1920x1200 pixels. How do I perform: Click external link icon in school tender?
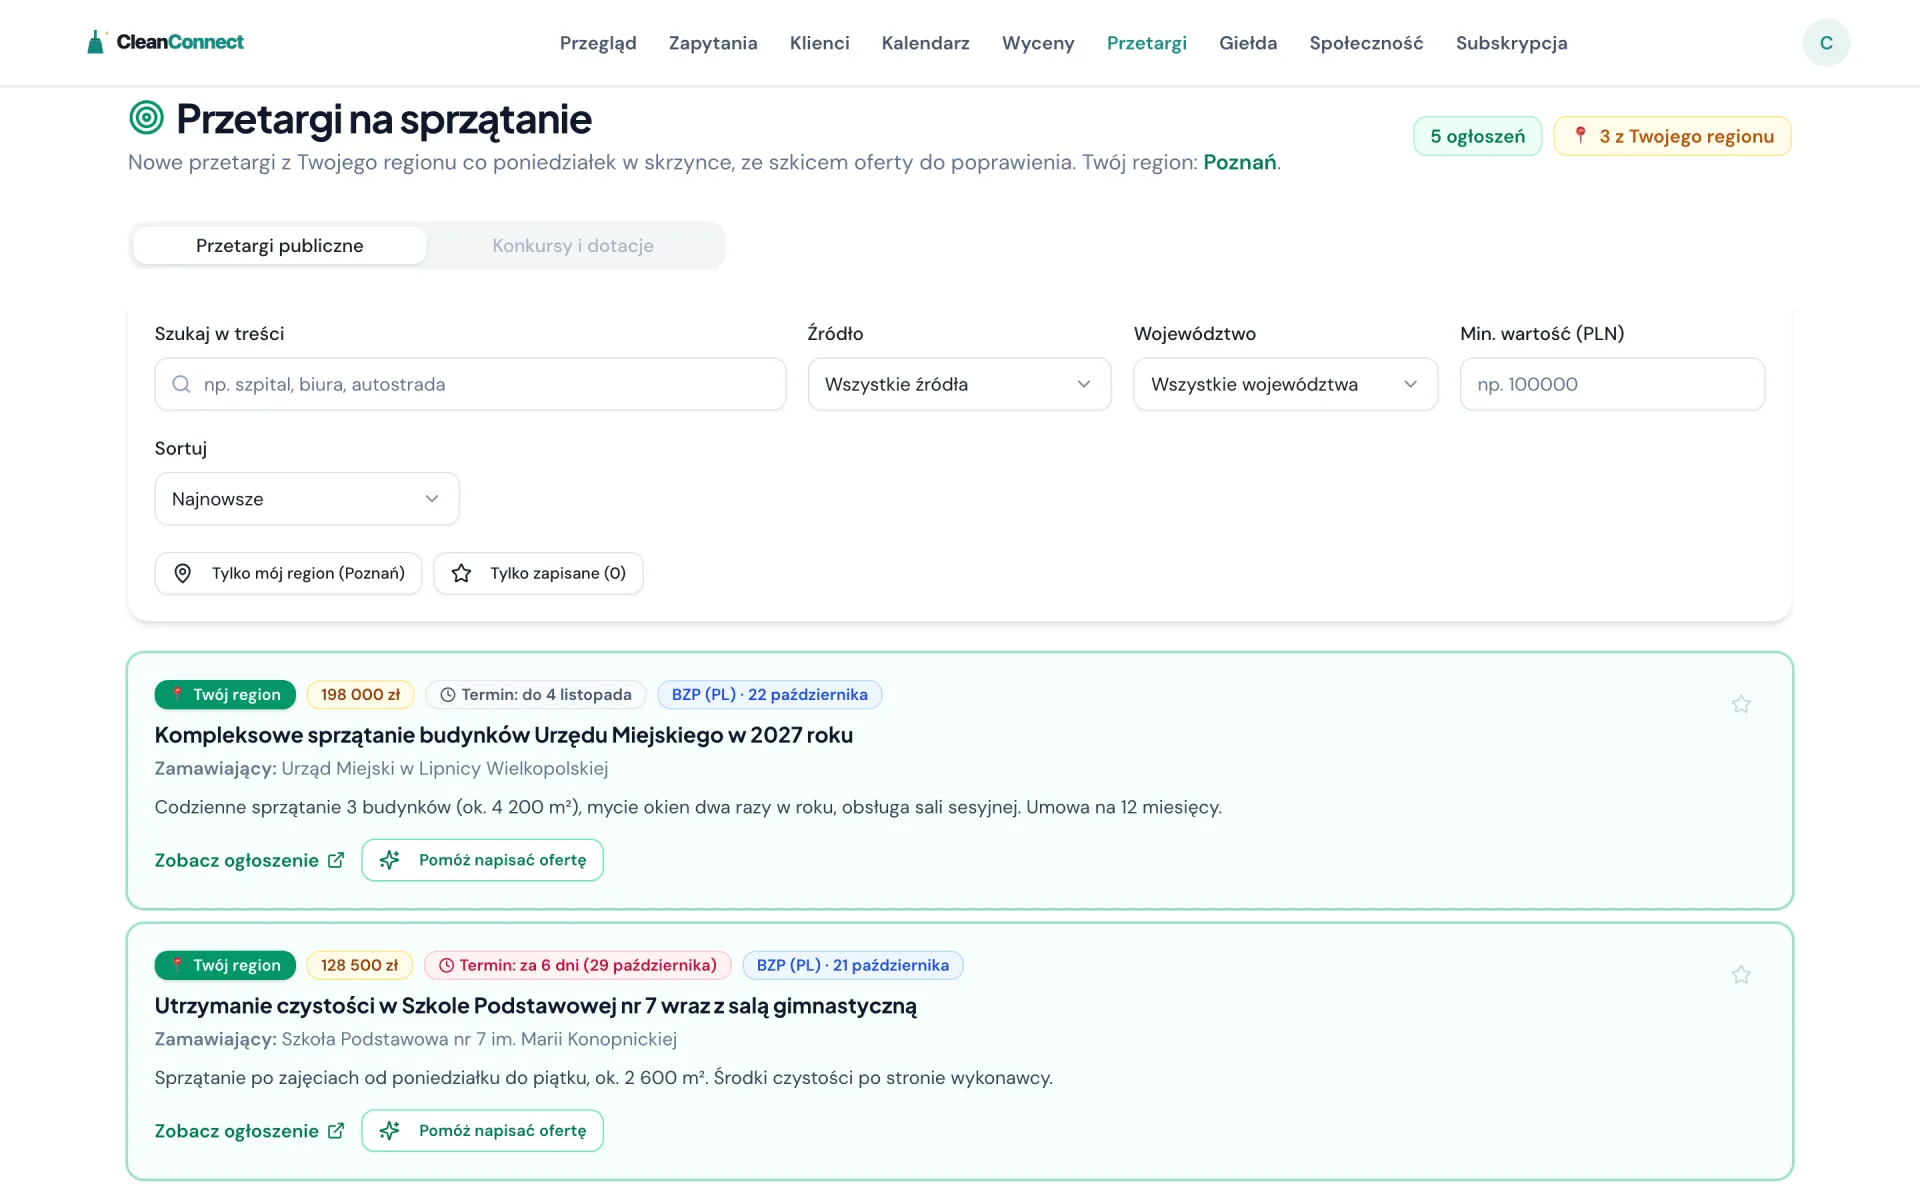[x=336, y=1131]
